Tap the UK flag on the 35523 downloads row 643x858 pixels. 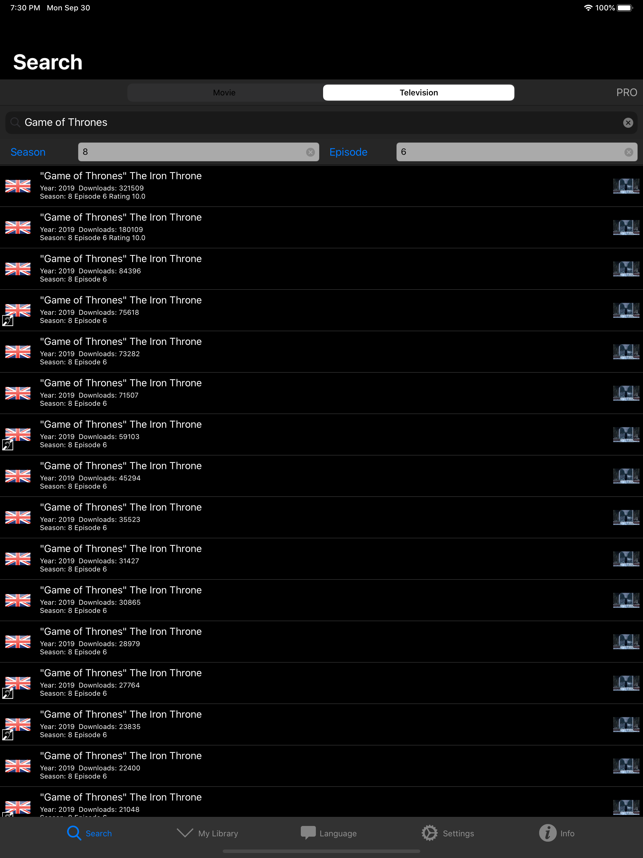18,518
